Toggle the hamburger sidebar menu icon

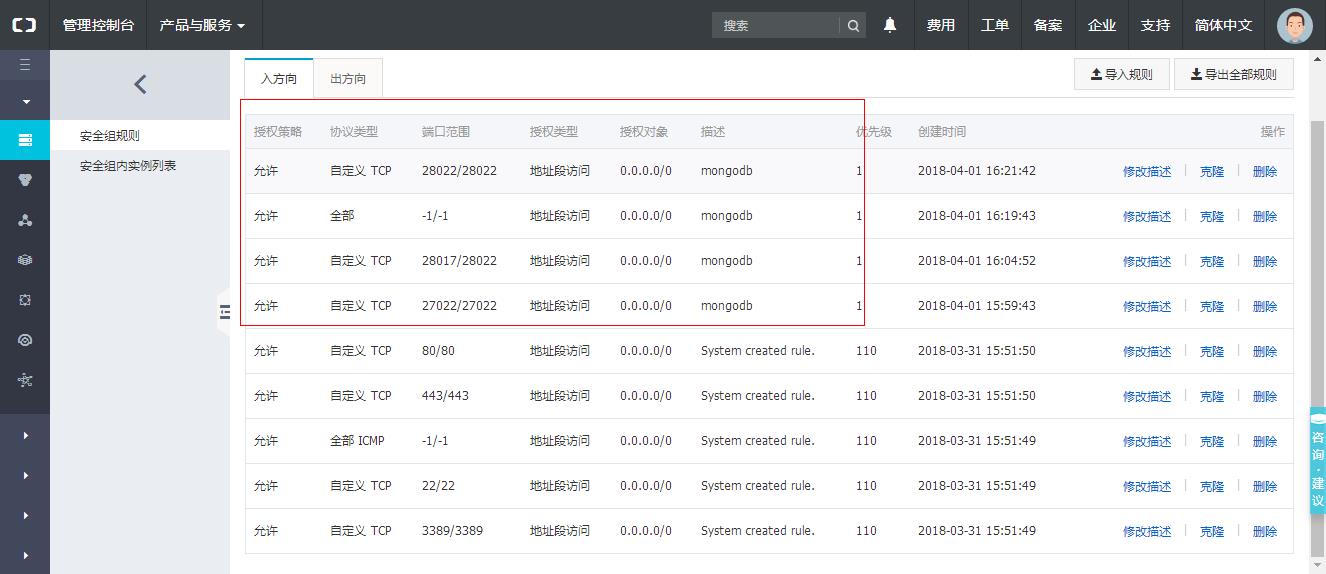click(x=25, y=65)
